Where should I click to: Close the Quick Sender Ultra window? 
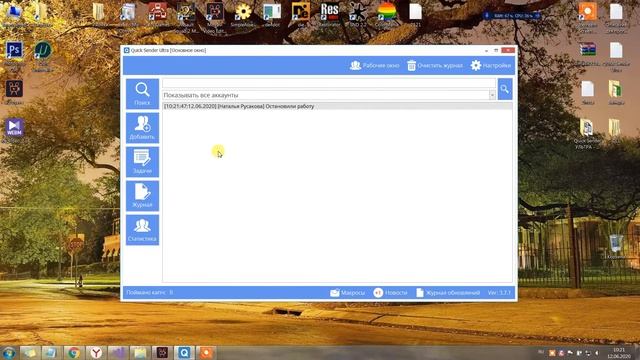point(508,50)
